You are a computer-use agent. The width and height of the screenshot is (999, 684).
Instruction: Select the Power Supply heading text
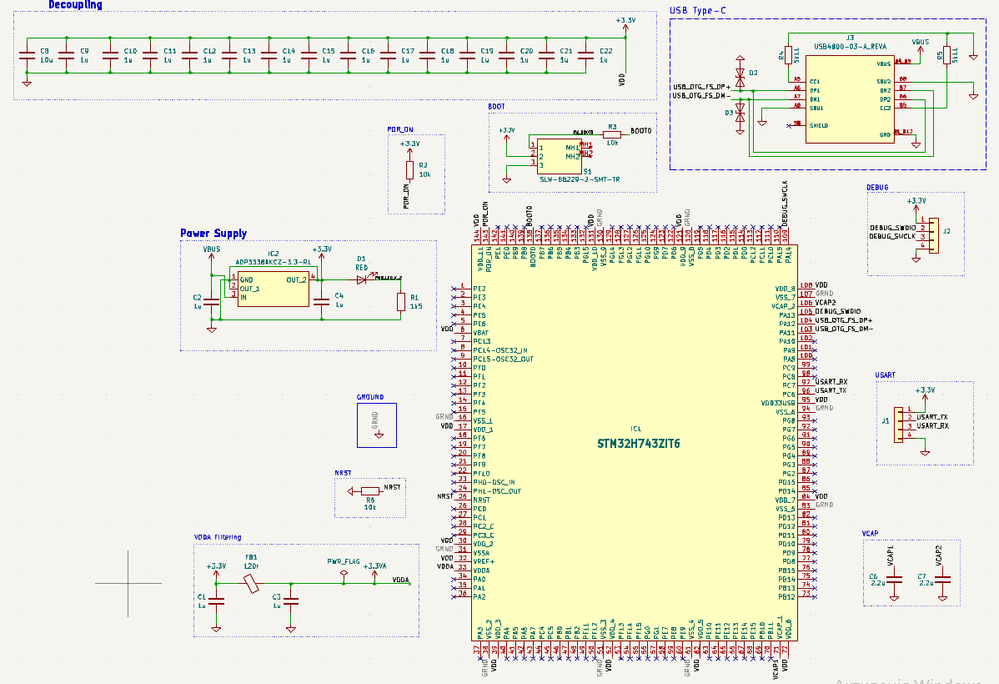[213, 233]
